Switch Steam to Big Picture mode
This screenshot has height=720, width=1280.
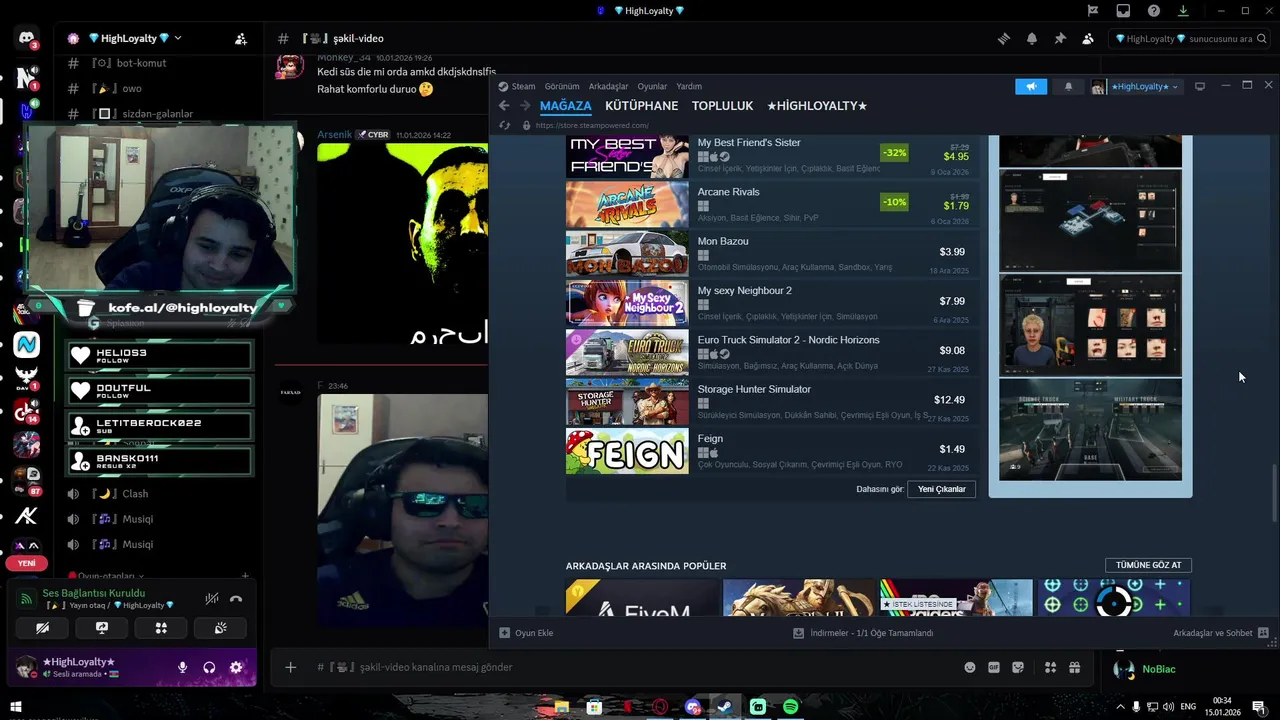coord(1200,87)
